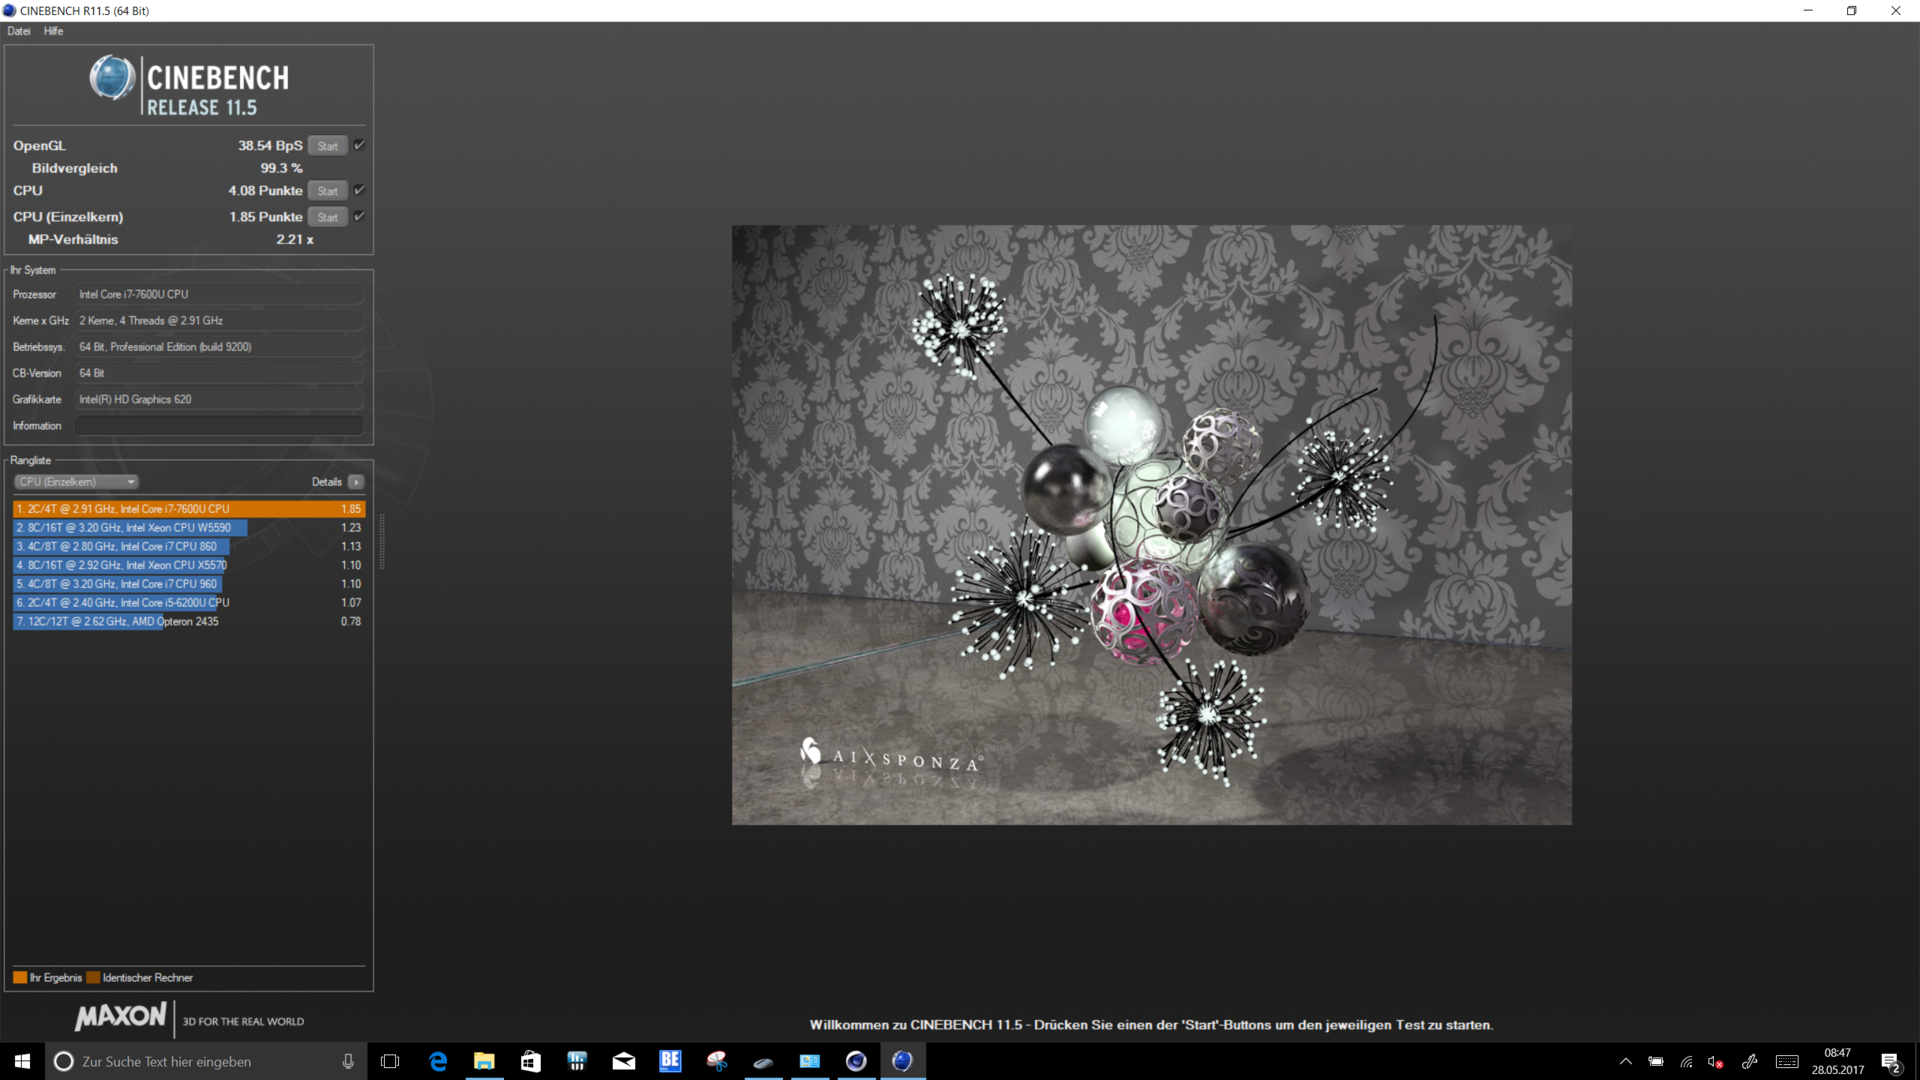This screenshot has width=1920, height=1080.
Task: Click the Cortana microphone icon
Action: (x=348, y=1061)
